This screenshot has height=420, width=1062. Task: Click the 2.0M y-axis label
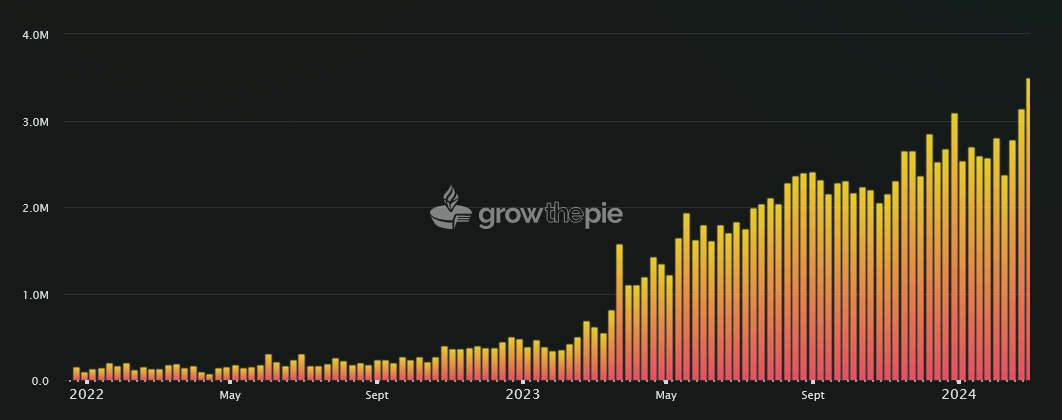35,208
